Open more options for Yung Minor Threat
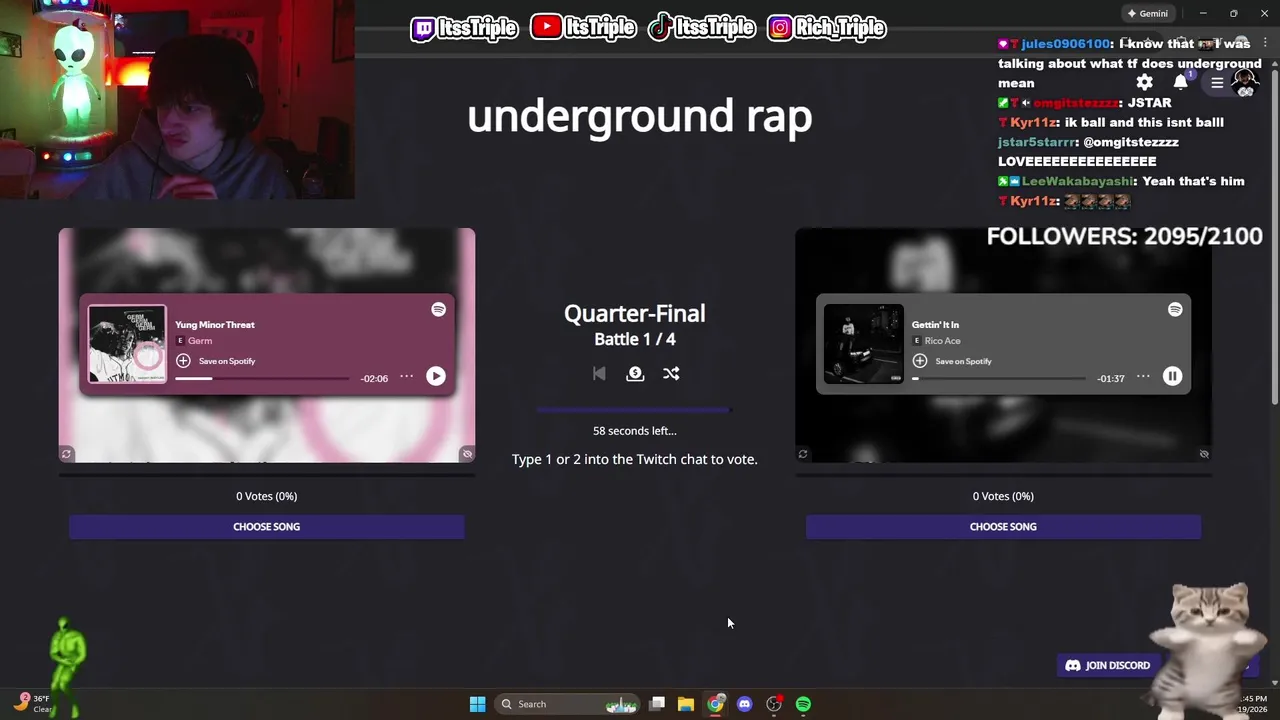Viewport: 1280px width, 720px height. pos(406,377)
